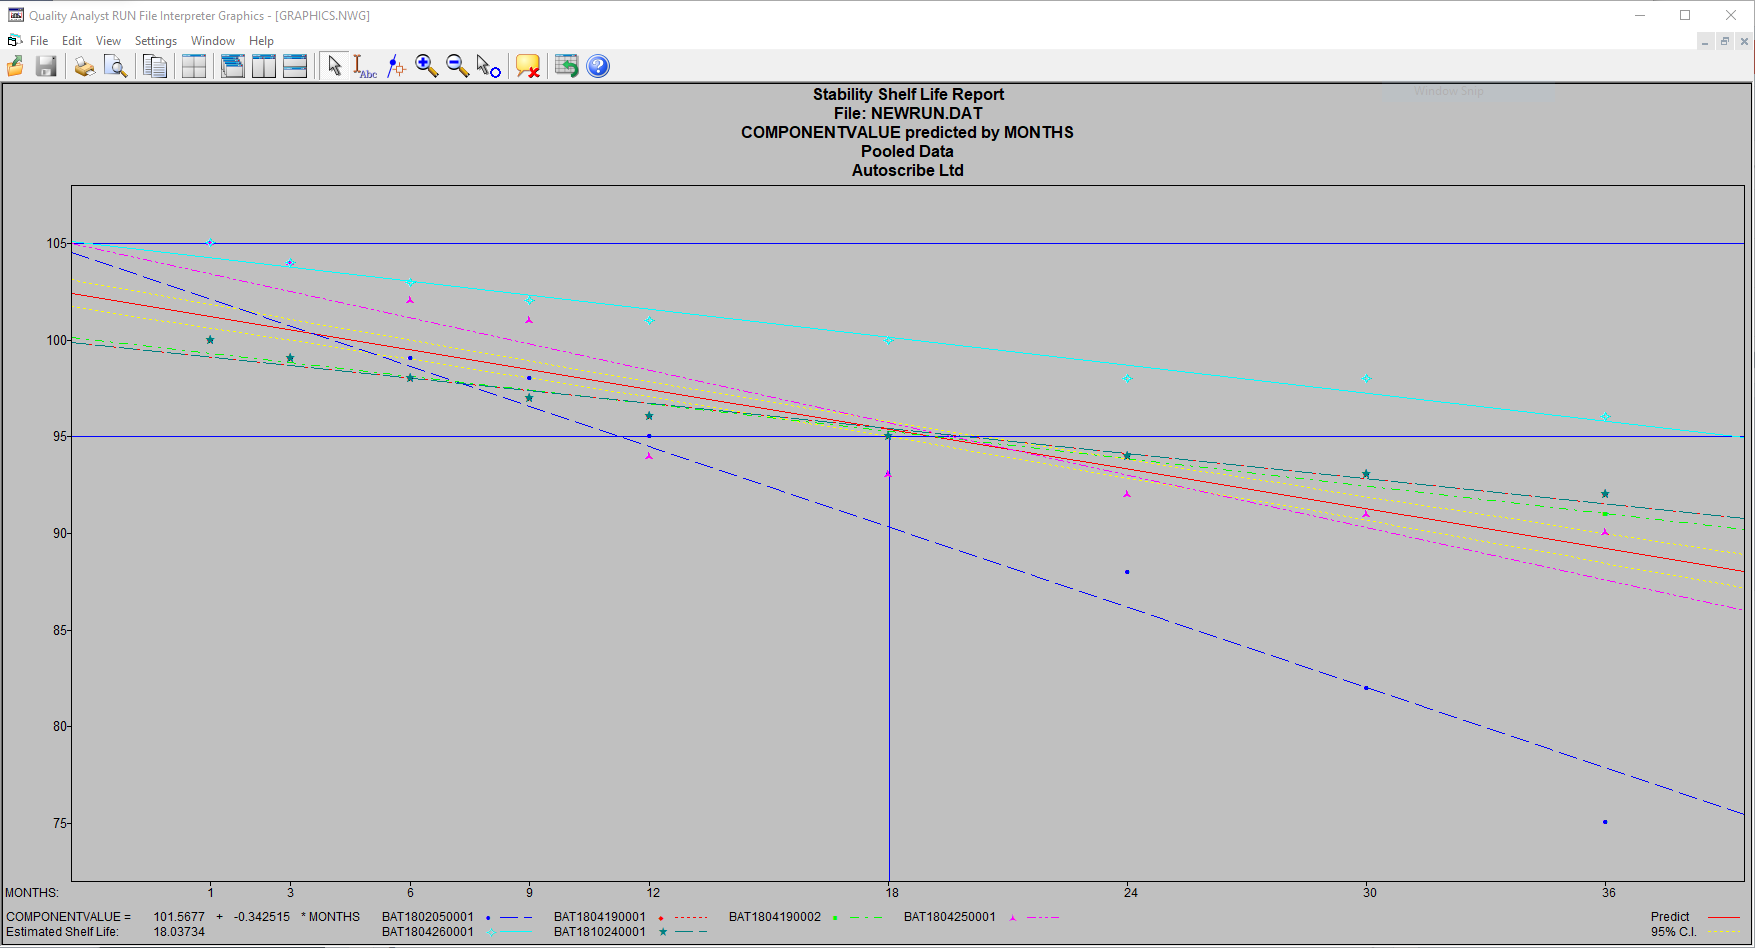The image size is (1755, 948).
Task: Cascade the open graph windows
Action: 232,66
